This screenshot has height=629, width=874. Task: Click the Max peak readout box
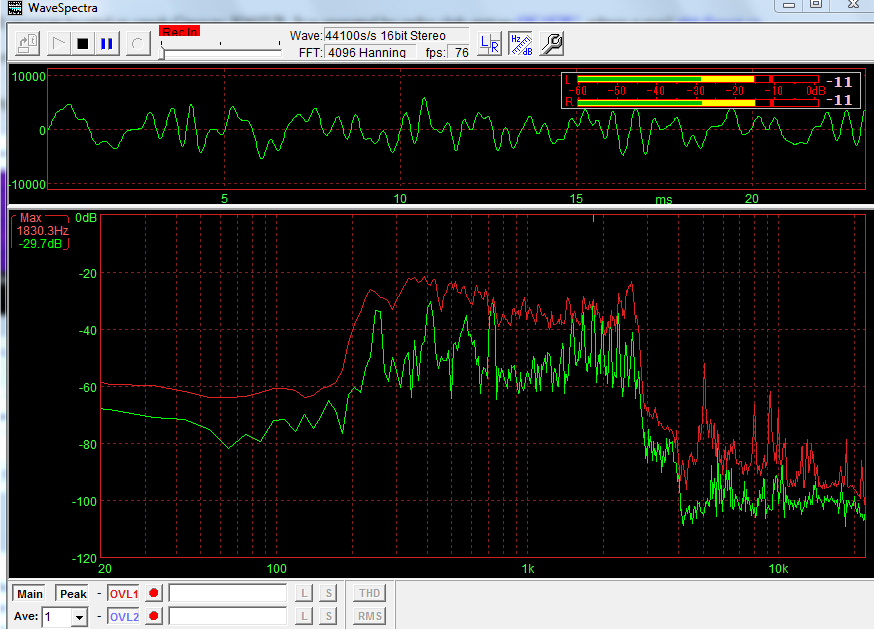click(42, 231)
